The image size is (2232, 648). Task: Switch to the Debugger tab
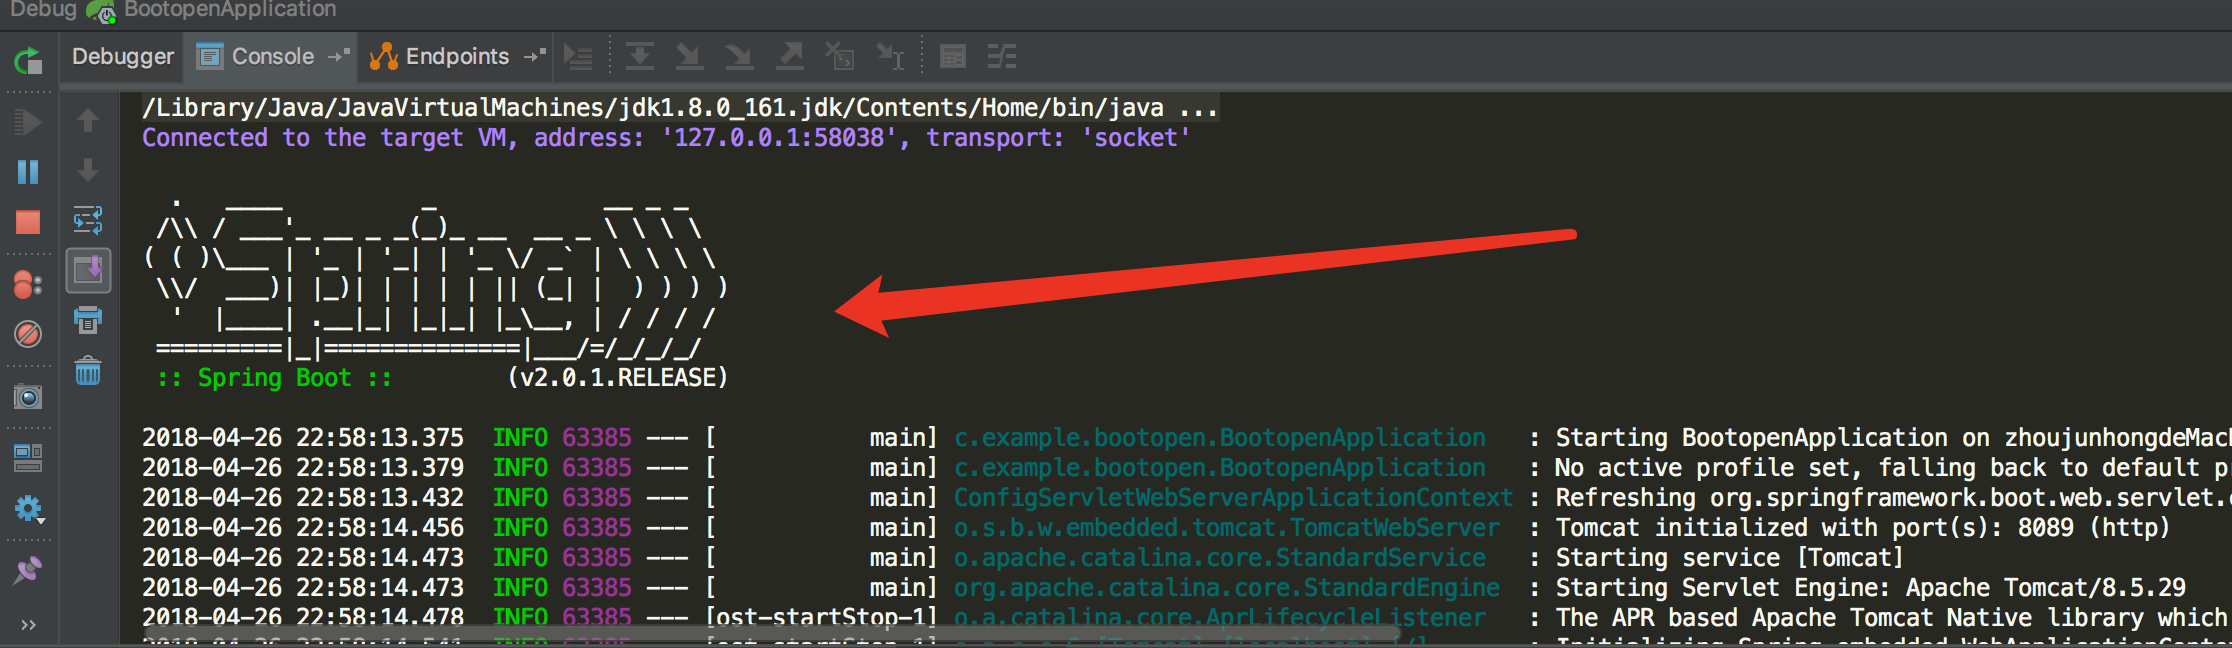pyautogui.click(x=123, y=57)
